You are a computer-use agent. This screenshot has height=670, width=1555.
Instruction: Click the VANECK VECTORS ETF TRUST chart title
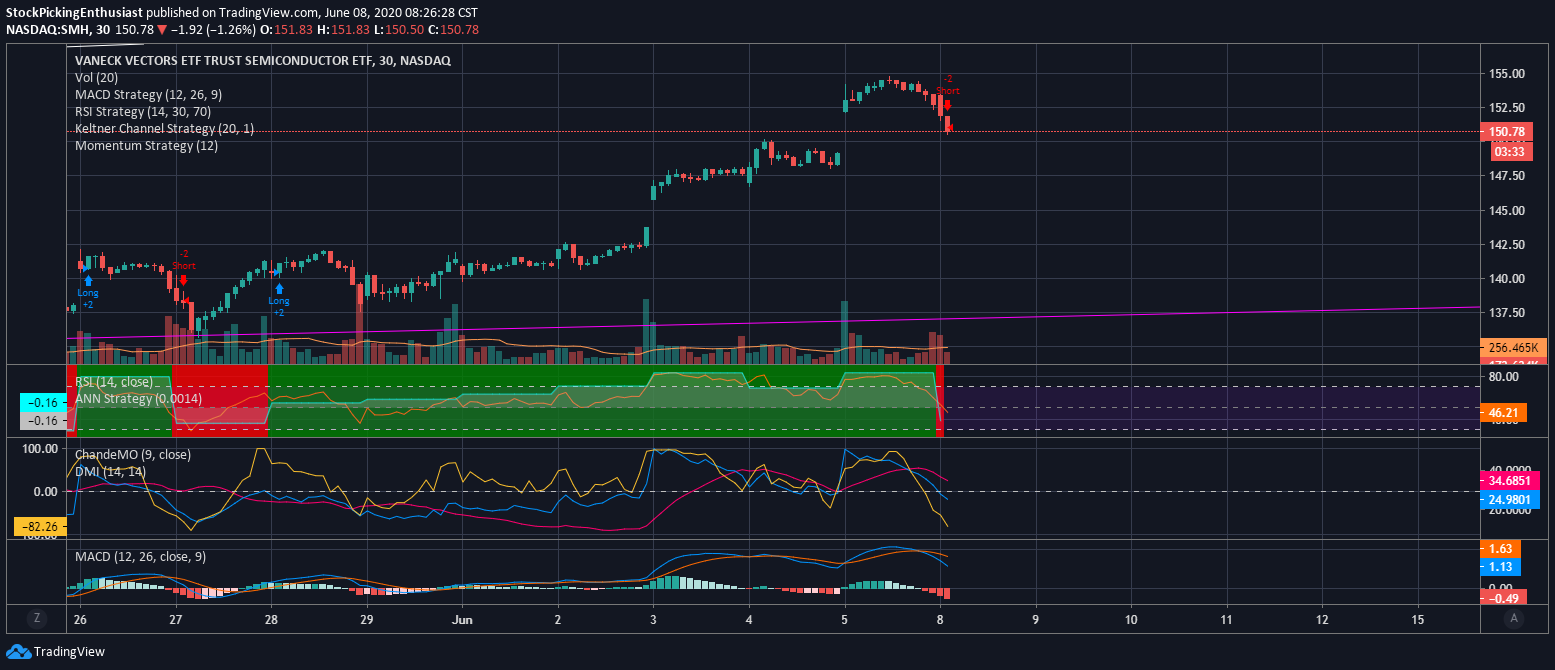point(263,61)
